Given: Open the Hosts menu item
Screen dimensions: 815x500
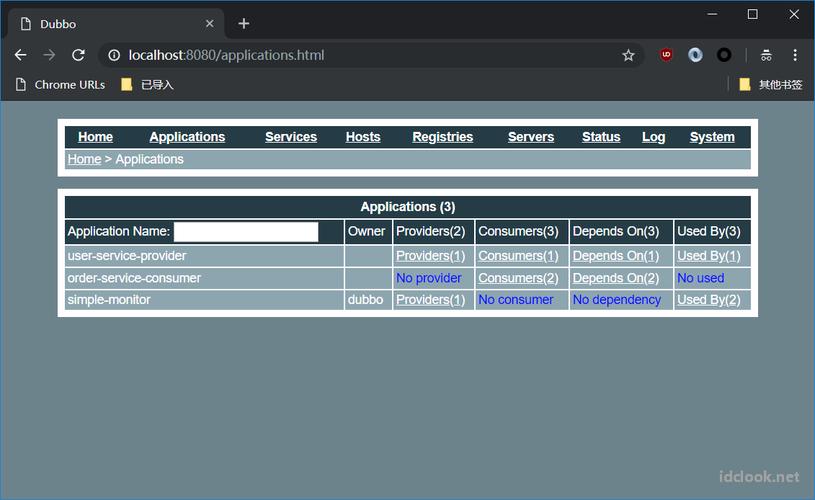Looking at the screenshot, I should click(x=363, y=137).
